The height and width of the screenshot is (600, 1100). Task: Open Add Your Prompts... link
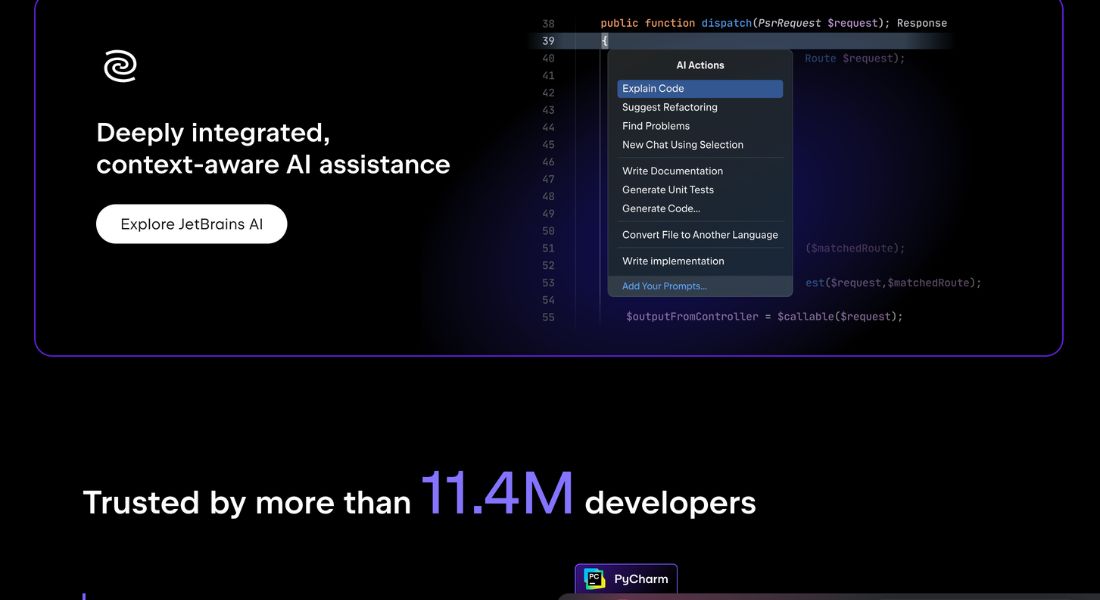click(664, 286)
